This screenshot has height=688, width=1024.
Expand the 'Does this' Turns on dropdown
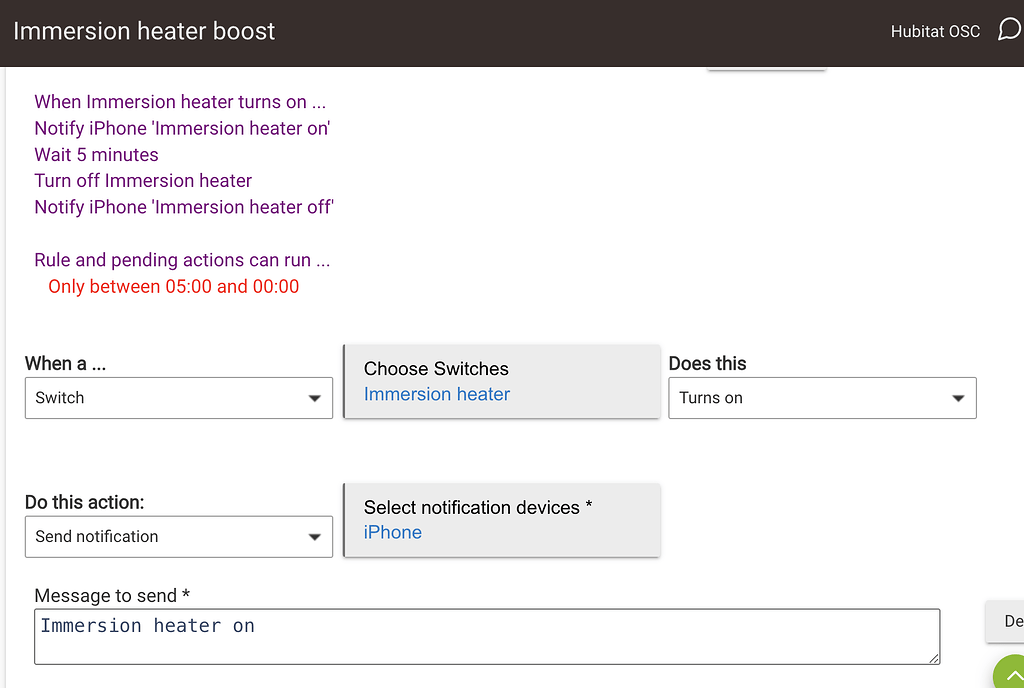821,398
